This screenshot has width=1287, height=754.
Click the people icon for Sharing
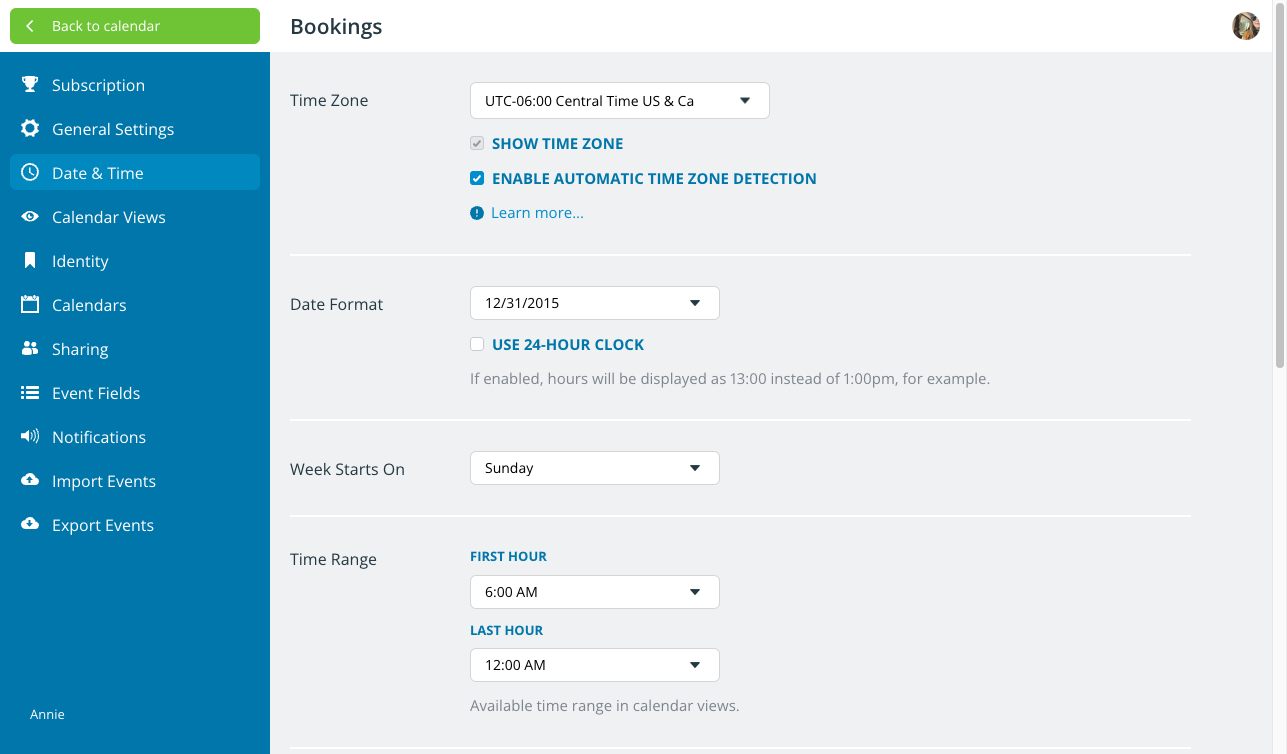tap(30, 349)
